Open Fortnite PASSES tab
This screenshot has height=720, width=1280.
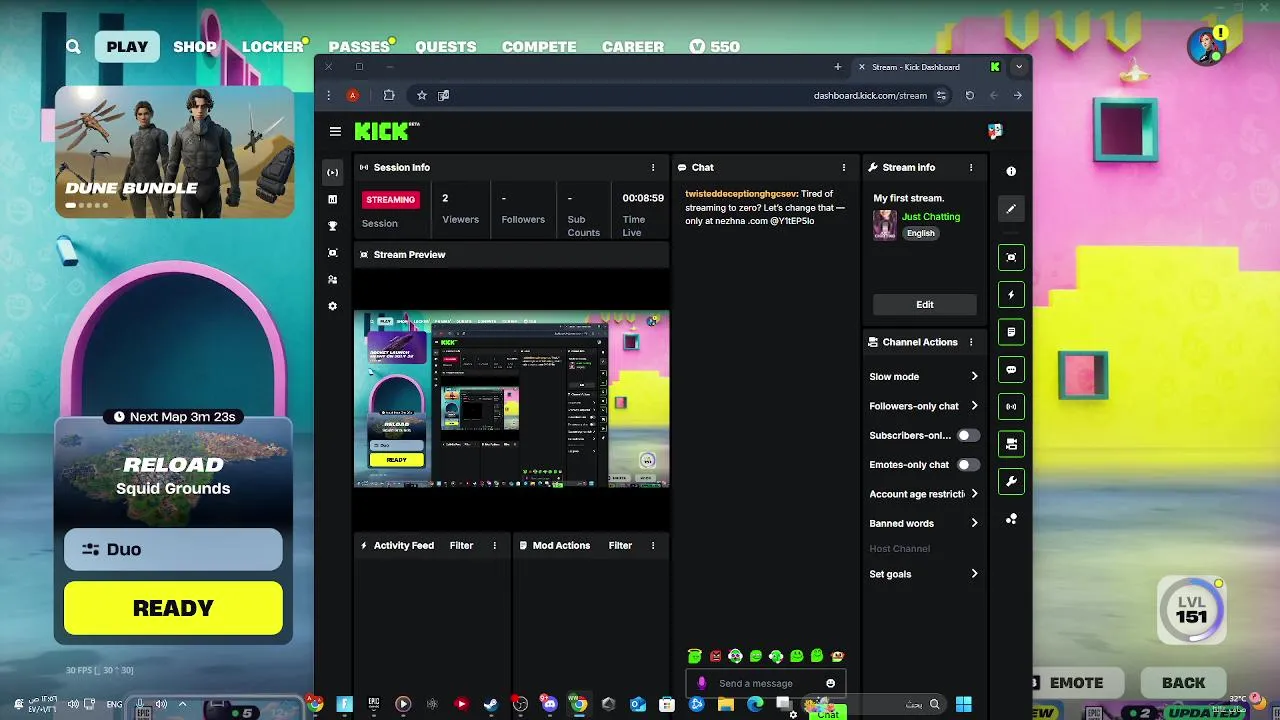[359, 46]
